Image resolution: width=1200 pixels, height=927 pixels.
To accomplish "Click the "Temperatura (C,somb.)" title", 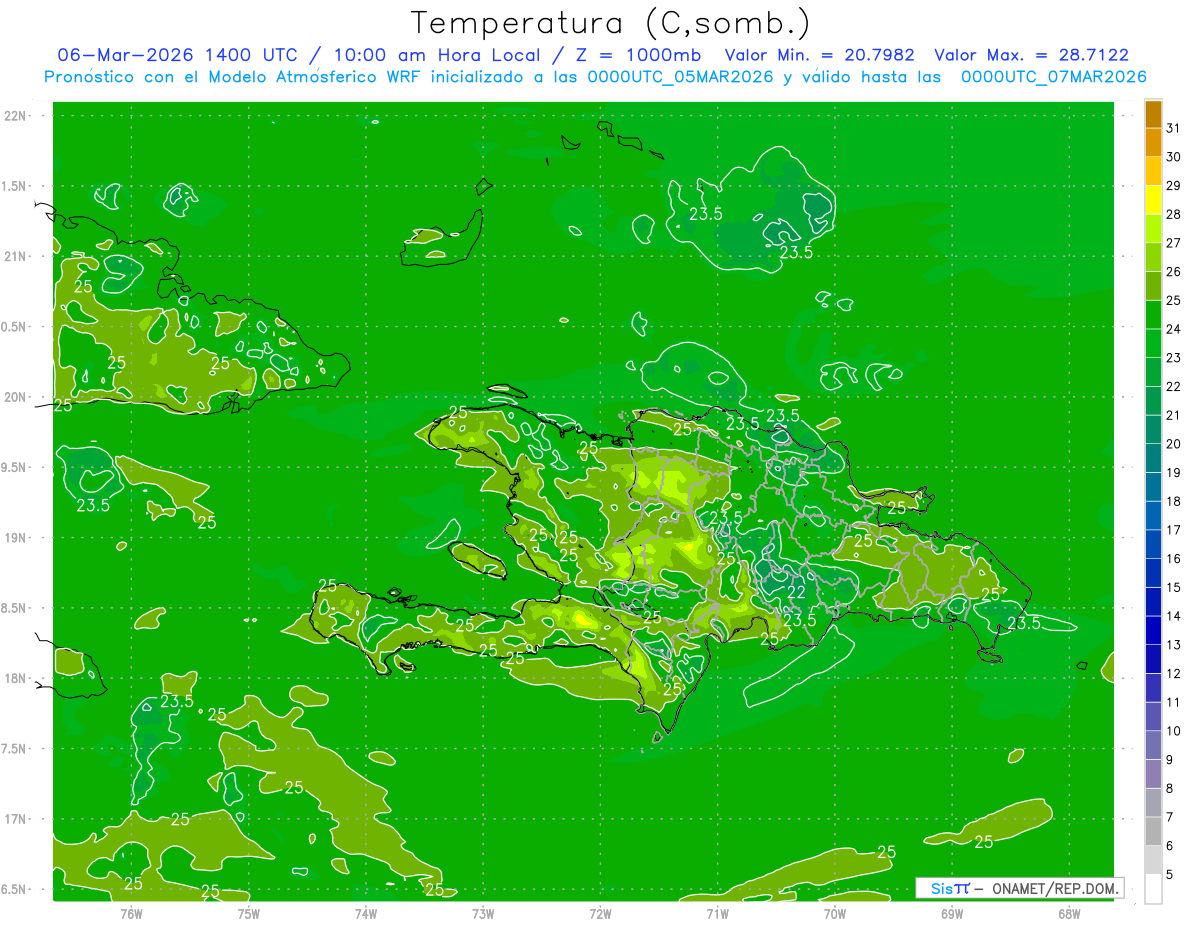I will (x=611, y=23).
